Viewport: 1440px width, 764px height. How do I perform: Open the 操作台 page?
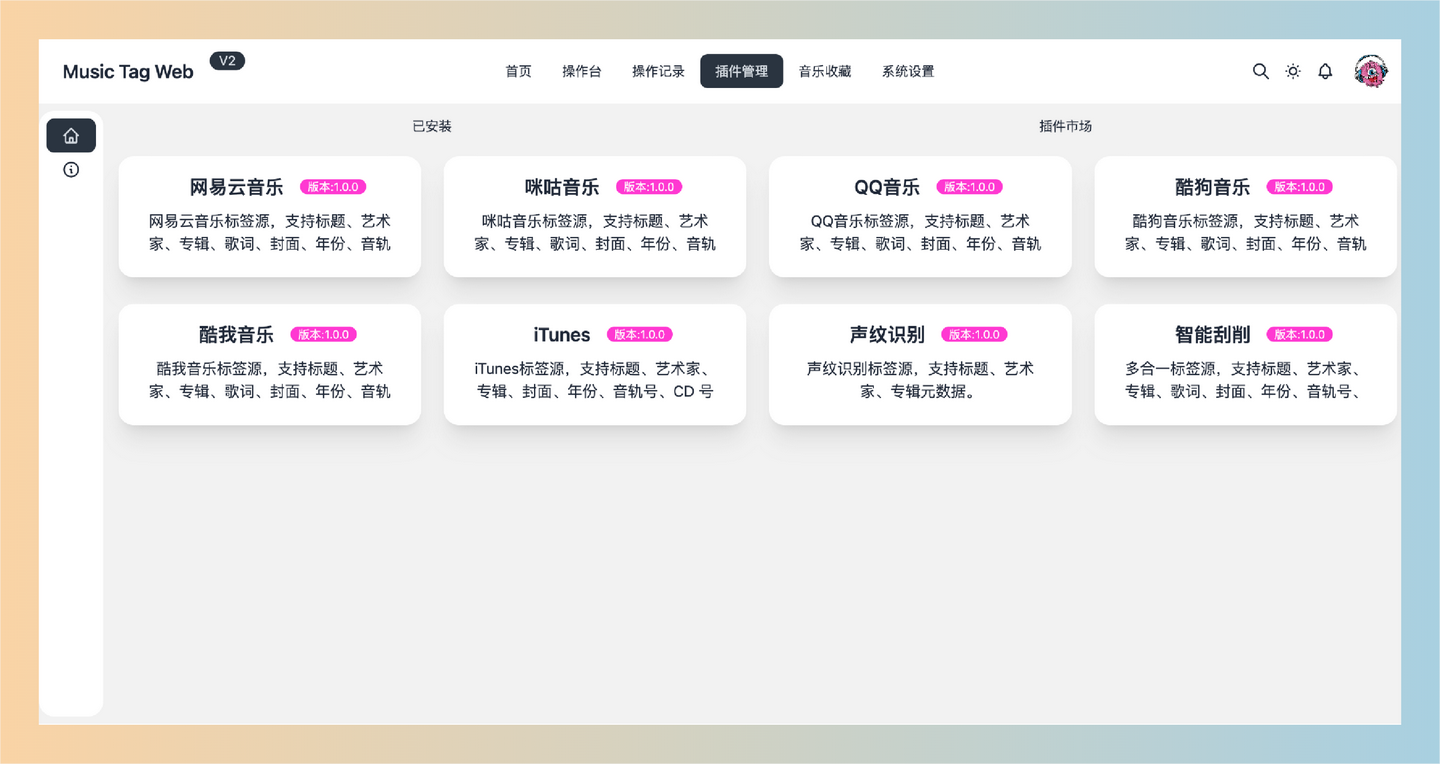pyautogui.click(x=583, y=71)
